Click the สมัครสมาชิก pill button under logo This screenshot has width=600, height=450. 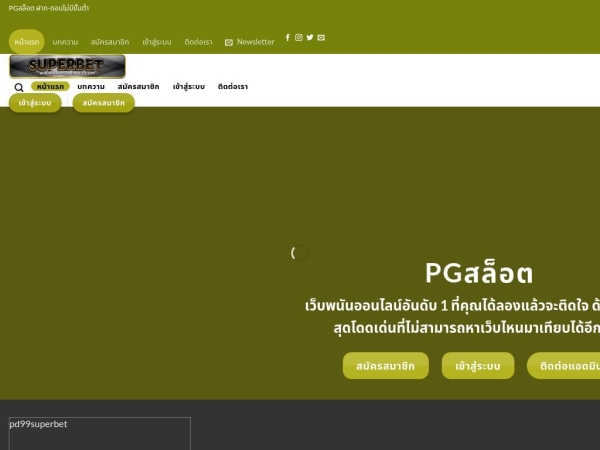coord(104,103)
